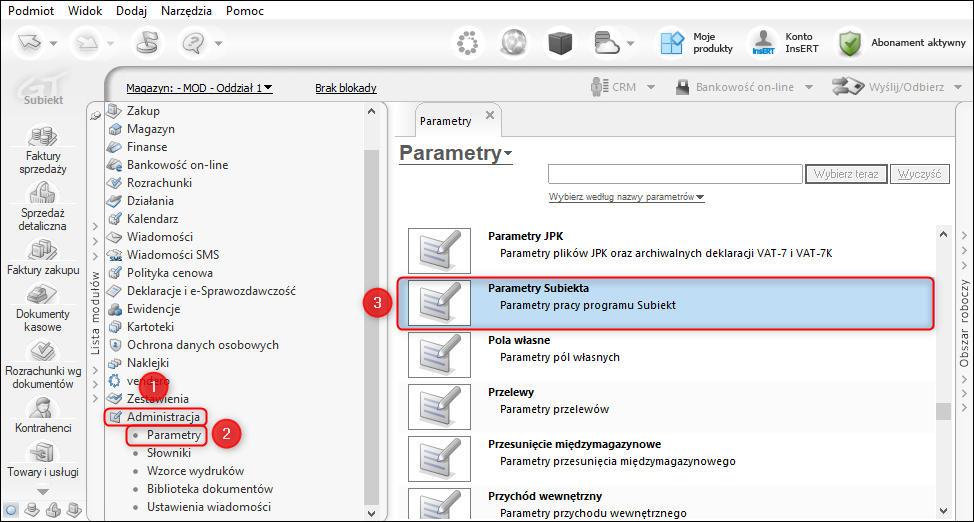
Task: Click the help question mark icon
Action: [x=194, y=43]
